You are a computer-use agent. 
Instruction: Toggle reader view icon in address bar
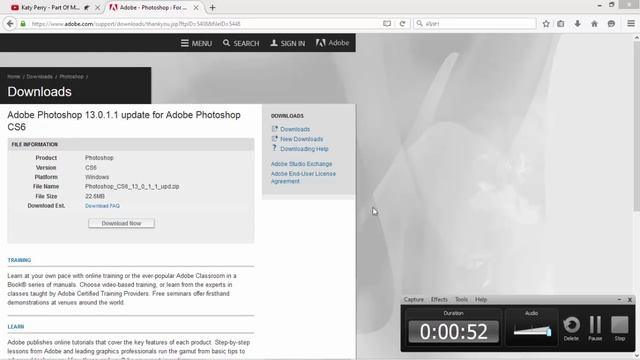tap(387, 24)
